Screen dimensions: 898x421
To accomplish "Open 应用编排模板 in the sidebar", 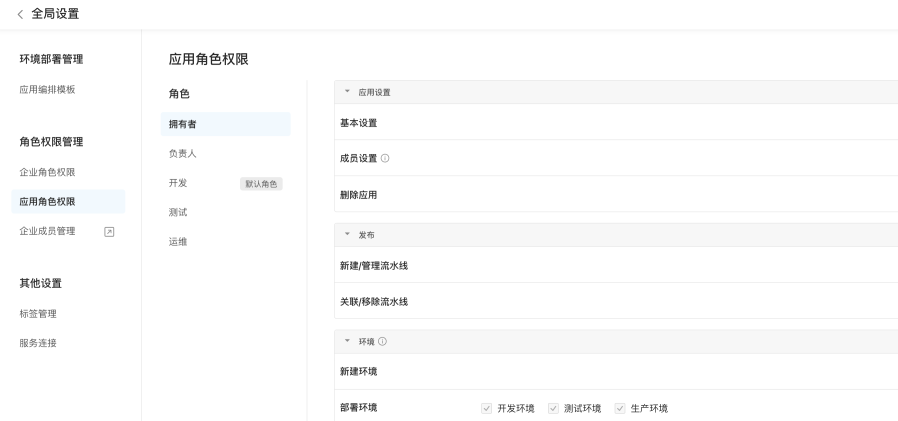I will 48,90.
